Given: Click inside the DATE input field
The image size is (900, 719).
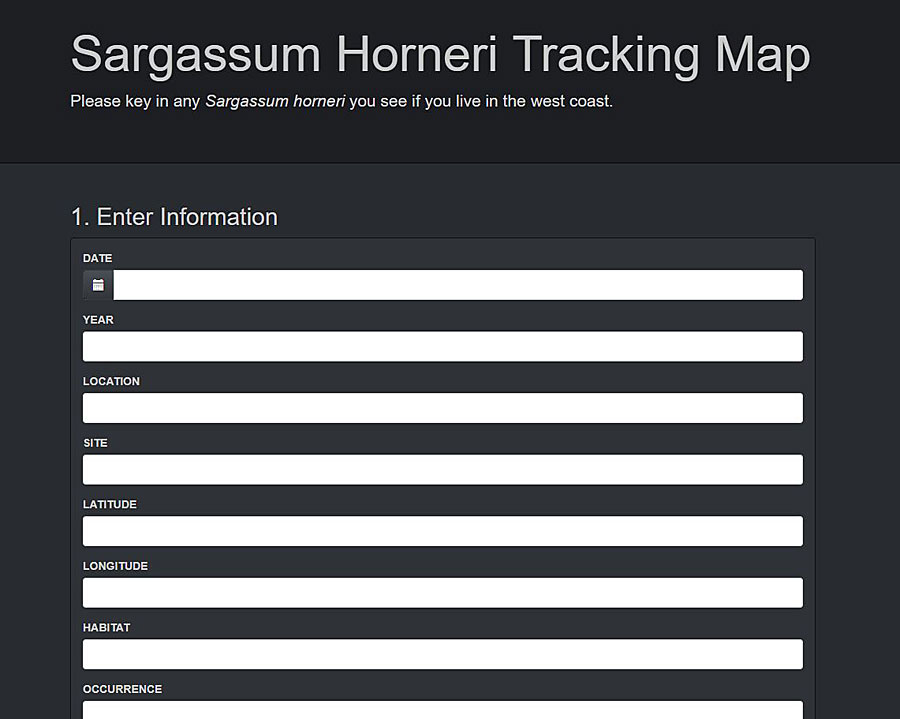Looking at the screenshot, I should [450, 284].
